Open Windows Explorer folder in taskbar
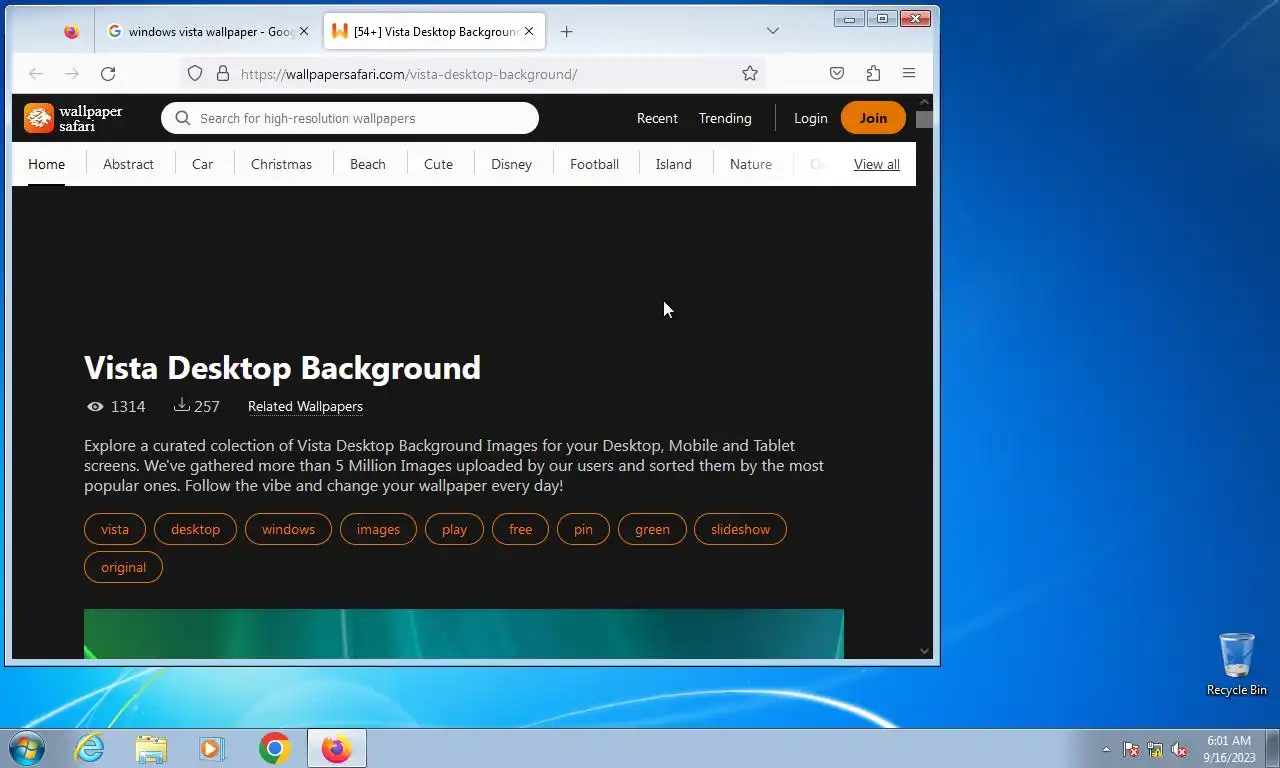 [151, 748]
